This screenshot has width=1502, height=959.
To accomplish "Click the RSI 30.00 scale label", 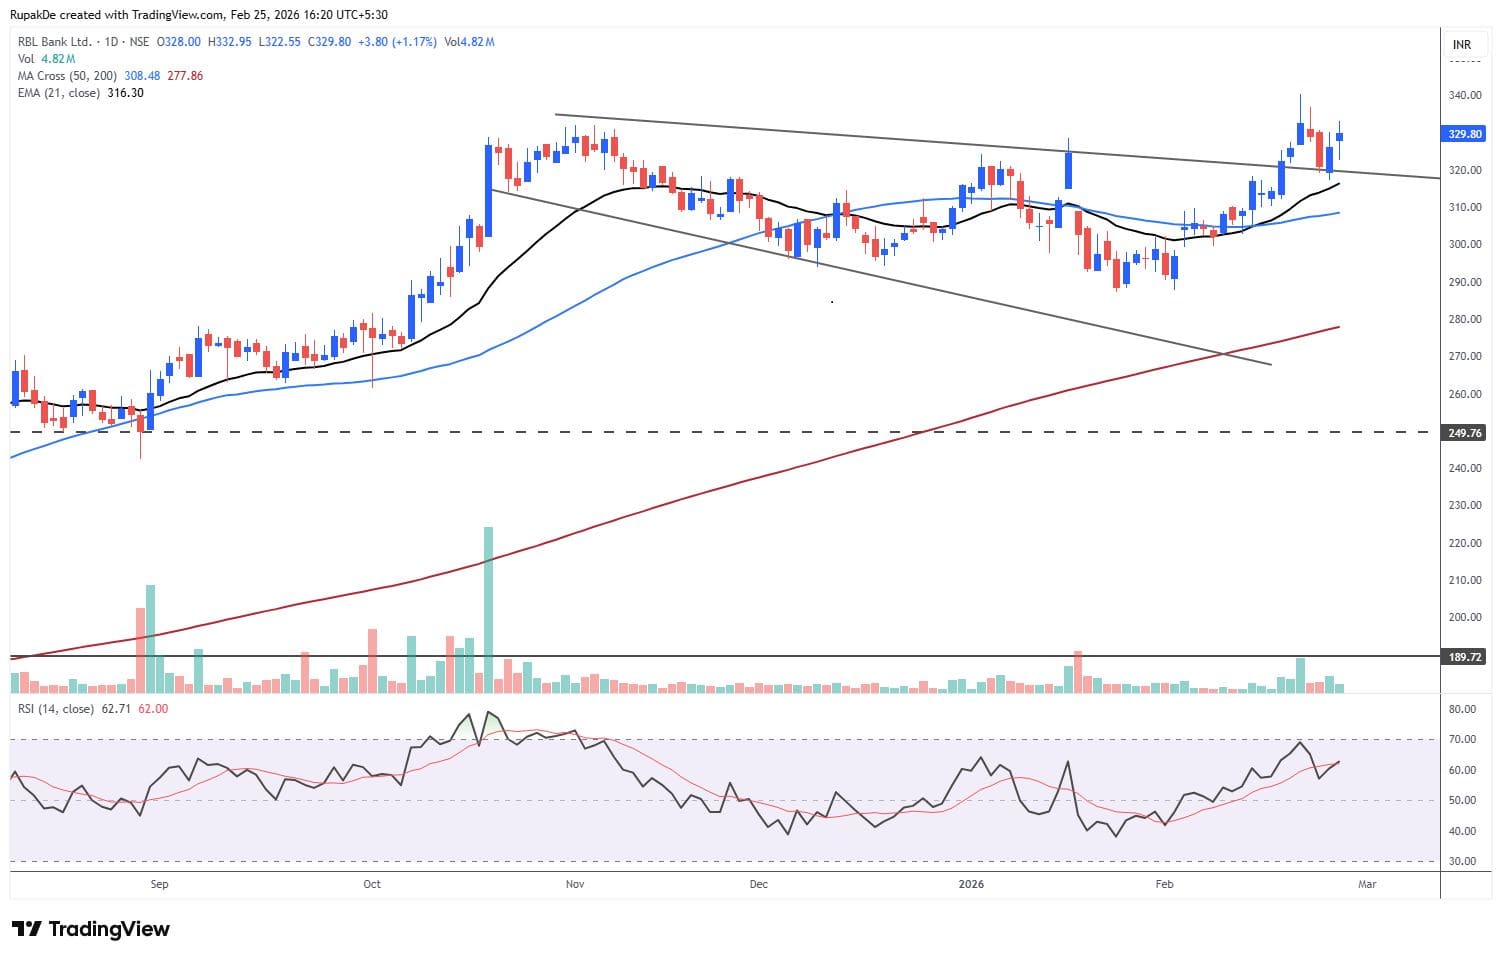I will click(x=1462, y=862).
